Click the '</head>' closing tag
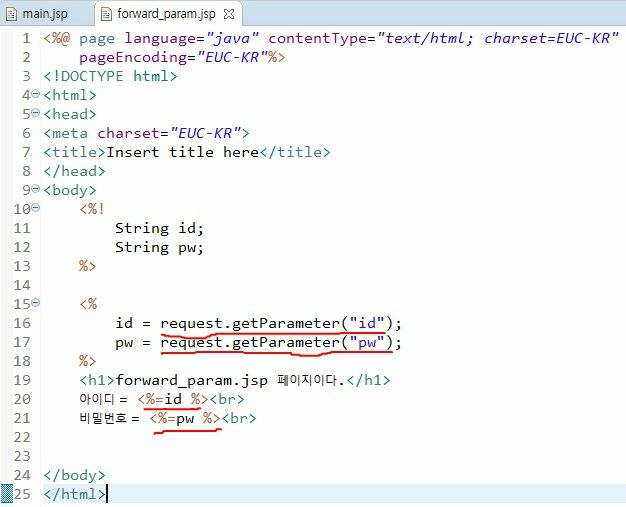 [x=74, y=171]
